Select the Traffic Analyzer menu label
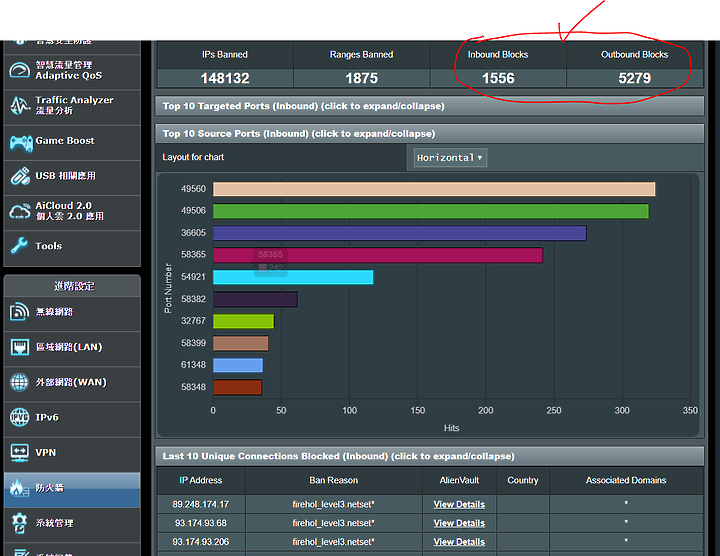This screenshot has height=556, width=720. point(74,105)
